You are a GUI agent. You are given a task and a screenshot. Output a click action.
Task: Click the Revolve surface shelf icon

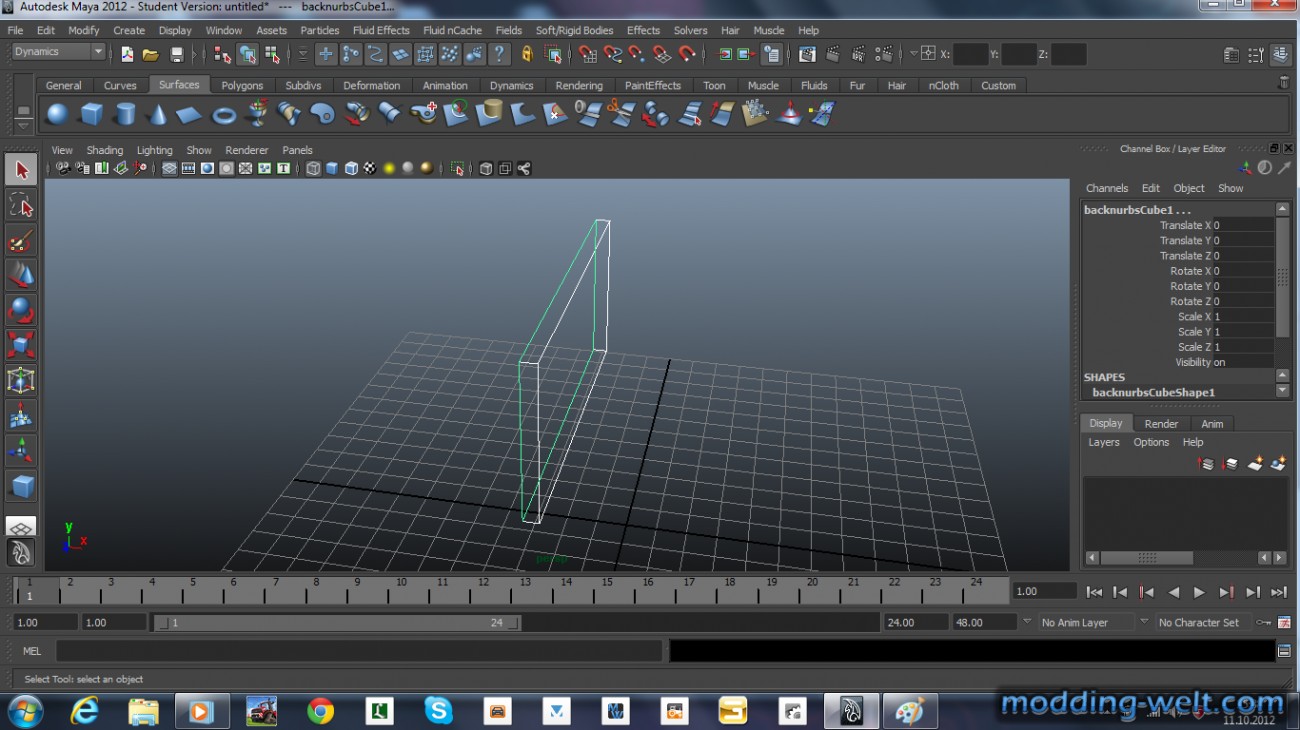pos(257,114)
